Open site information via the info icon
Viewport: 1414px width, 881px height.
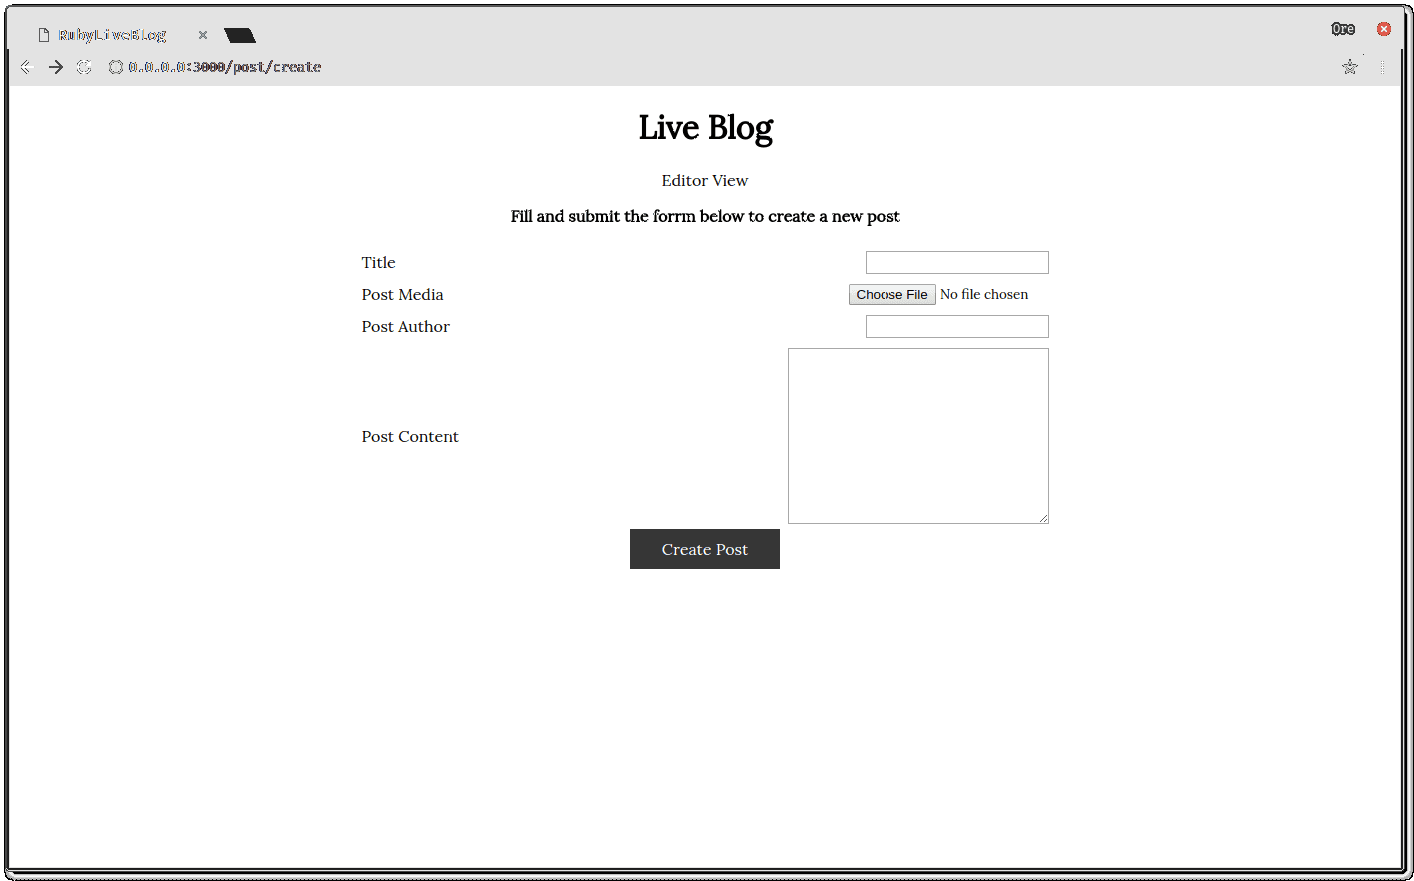(x=116, y=67)
